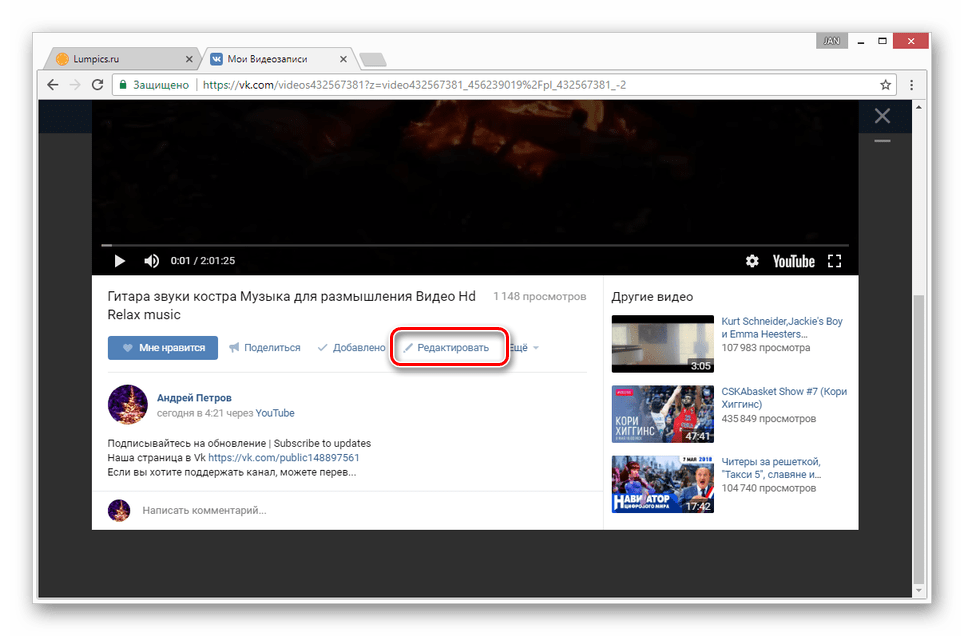
Task: Share the video via Поделиться
Action: click(265, 348)
